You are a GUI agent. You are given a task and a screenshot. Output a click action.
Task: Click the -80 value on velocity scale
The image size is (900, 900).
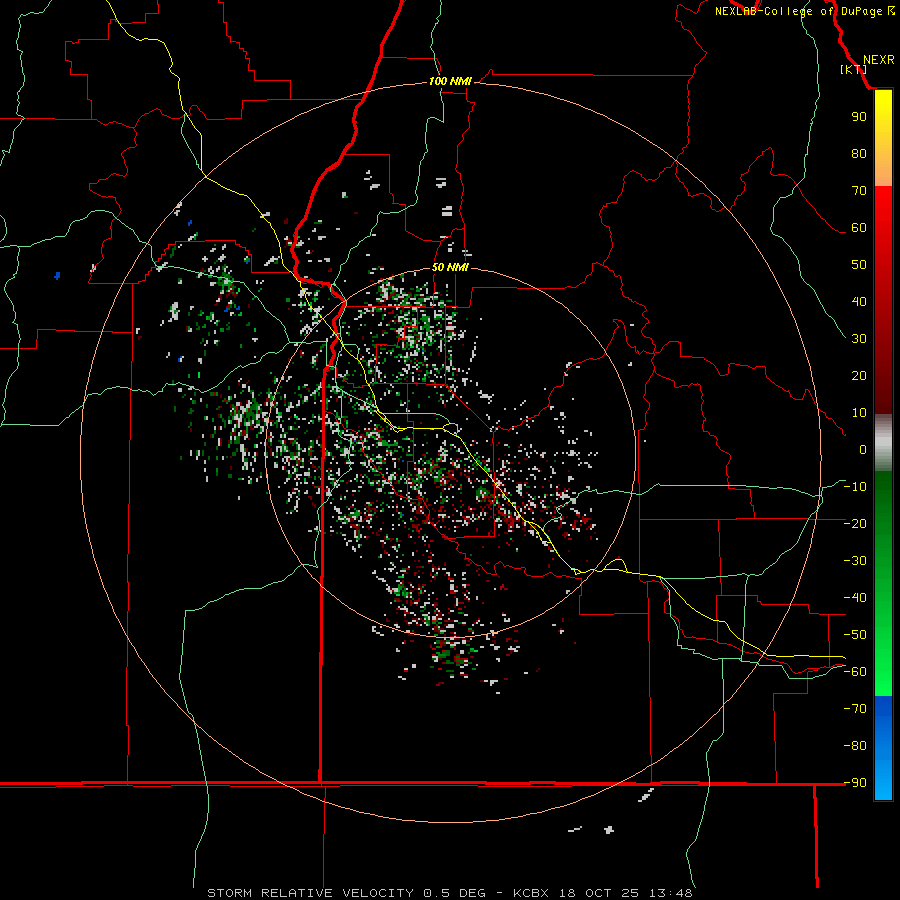click(x=855, y=746)
